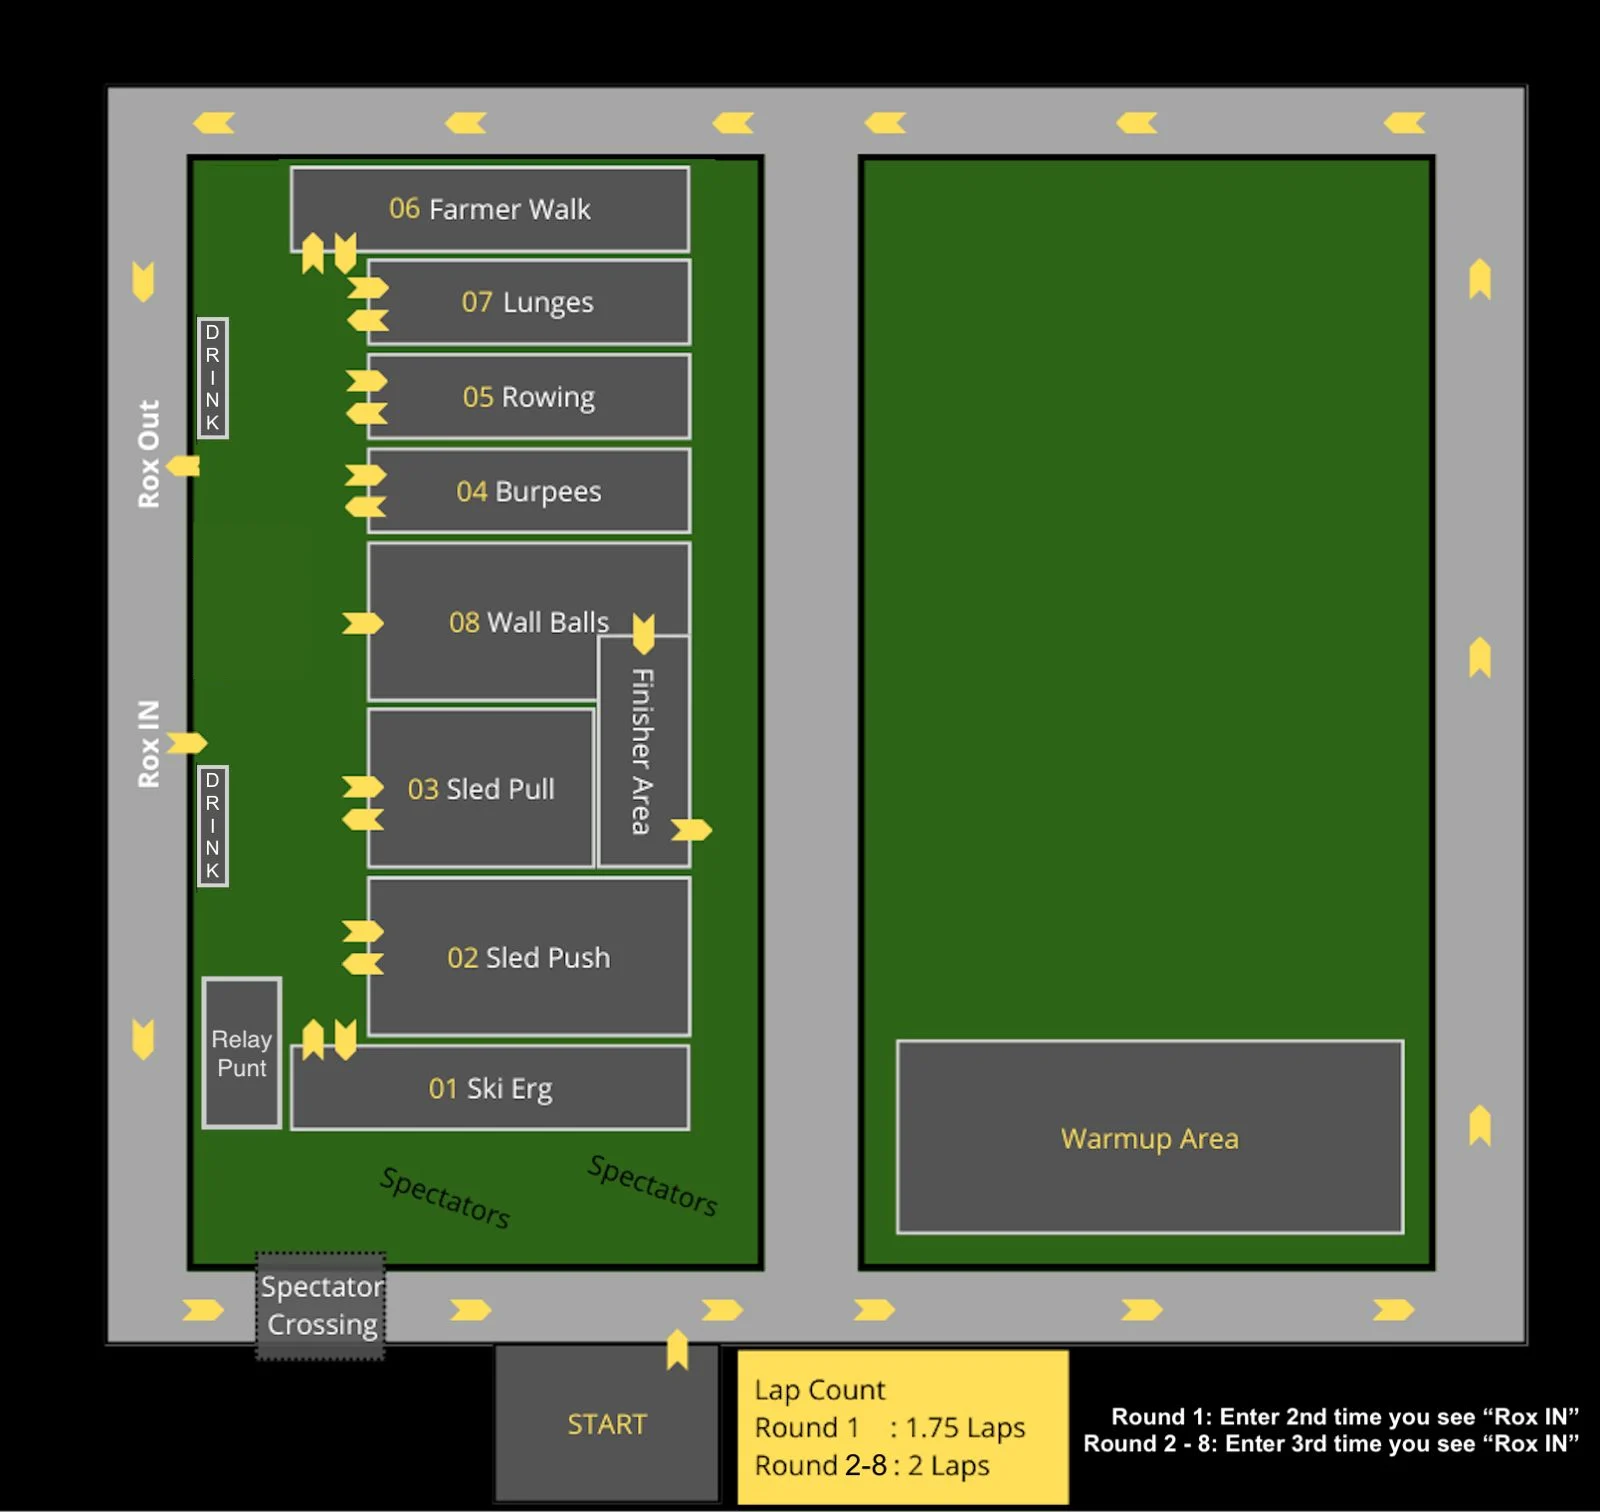
Task: Select the 03 Sled Pull station
Action: (x=481, y=788)
